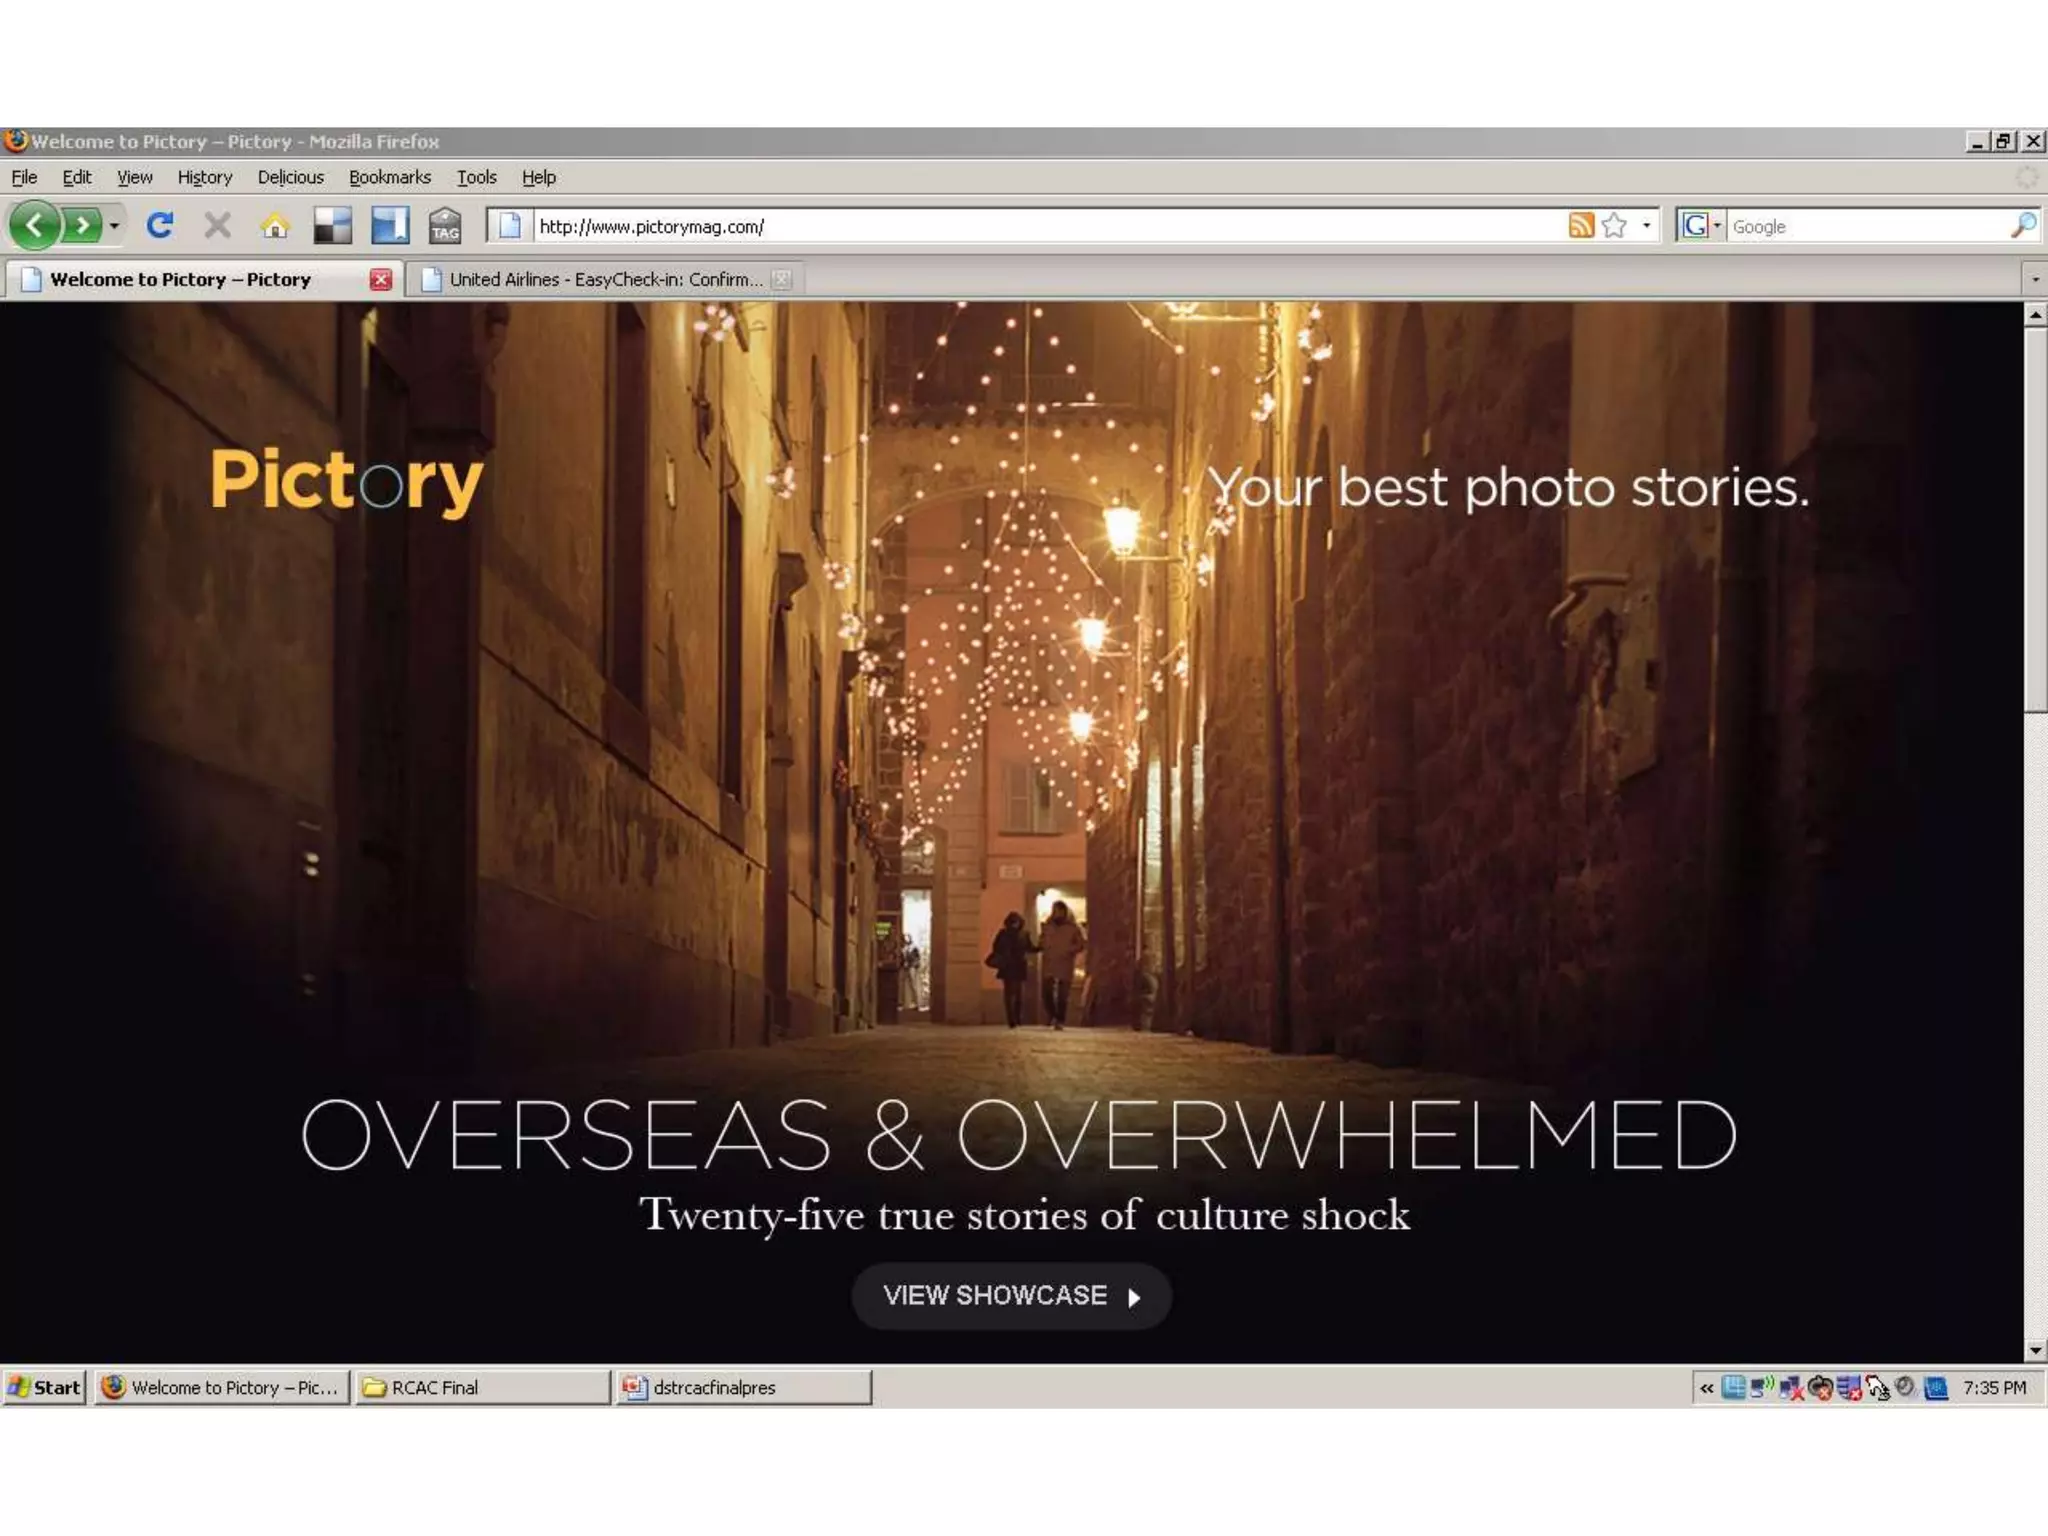Click the green Back navigation button

click(x=35, y=225)
